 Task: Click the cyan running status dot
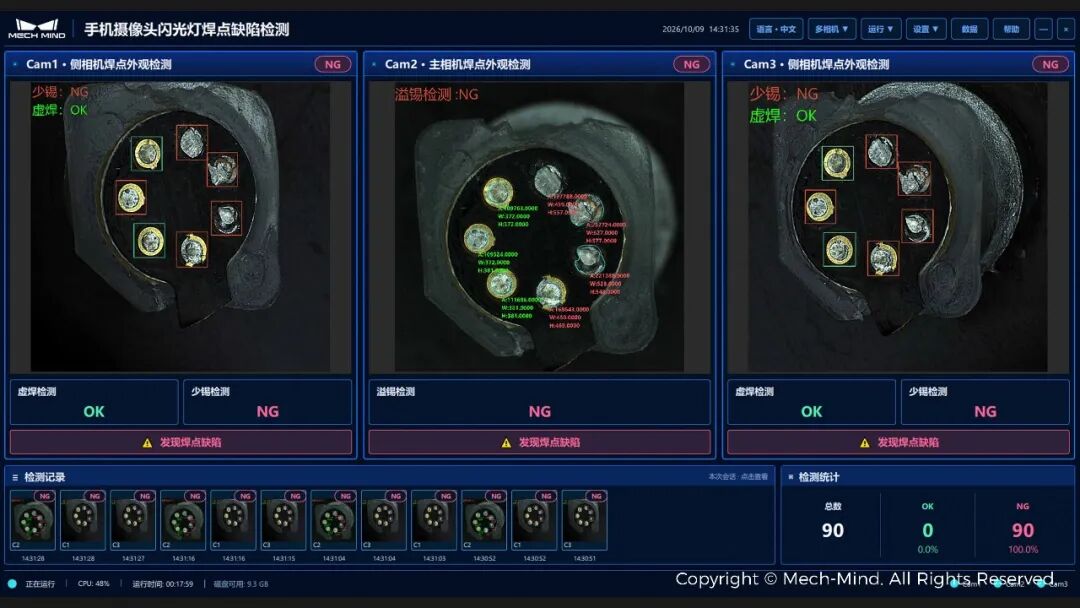pos(12,584)
